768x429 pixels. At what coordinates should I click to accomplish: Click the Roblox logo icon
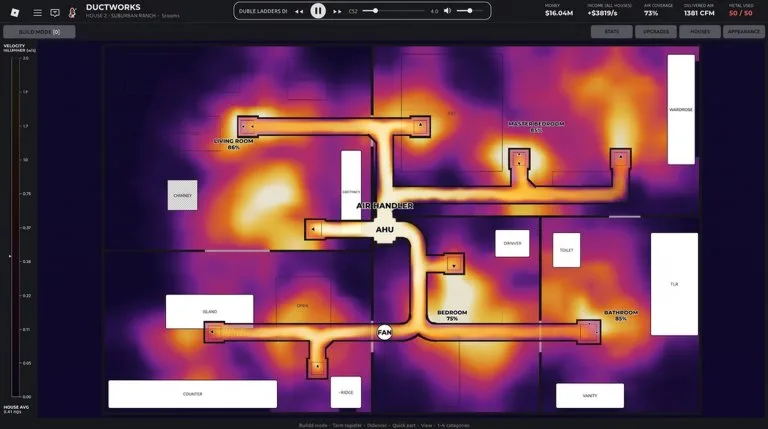pyautogui.click(x=15, y=13)
